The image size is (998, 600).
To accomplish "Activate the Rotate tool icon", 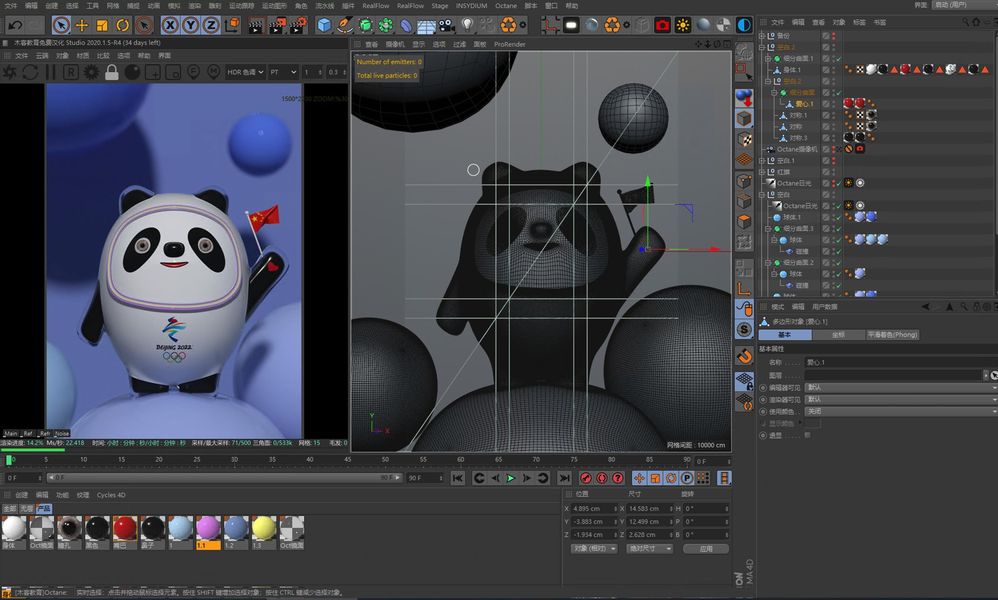I will (x=123, y=25).
